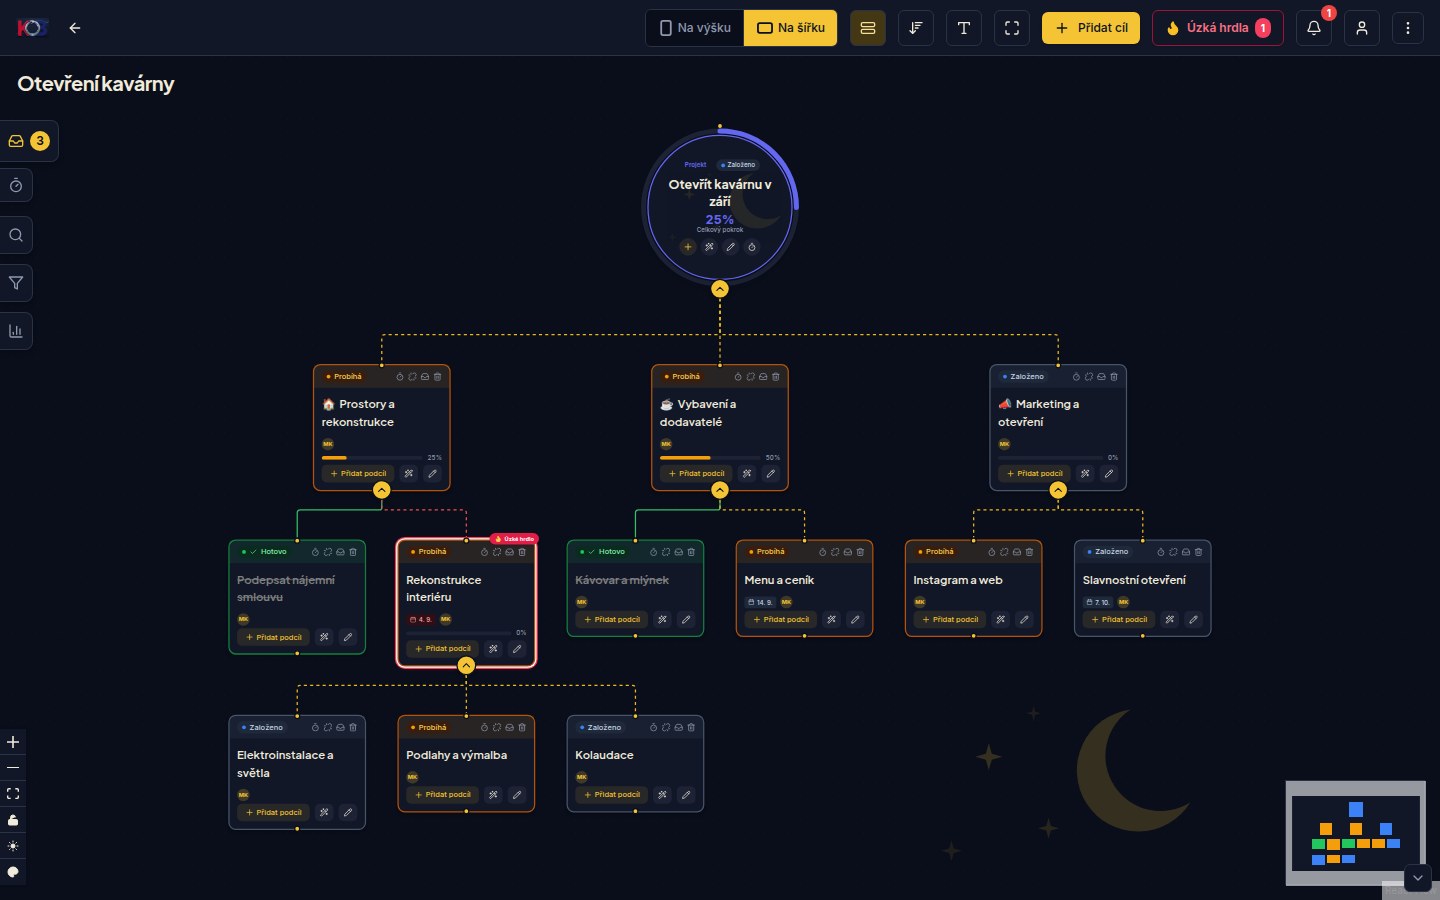Collapse subgoals under Vybavení a dodavatelé
1440x900 pixels.
coord(720,490)
